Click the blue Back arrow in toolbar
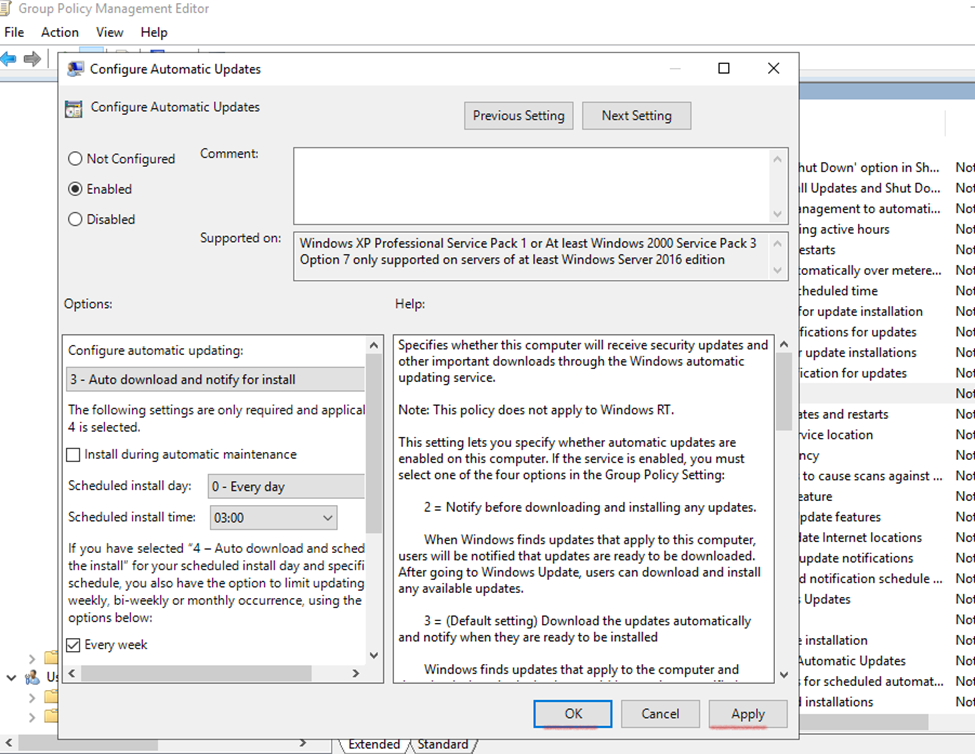This screenshot has height=754, width=975. 9,59
